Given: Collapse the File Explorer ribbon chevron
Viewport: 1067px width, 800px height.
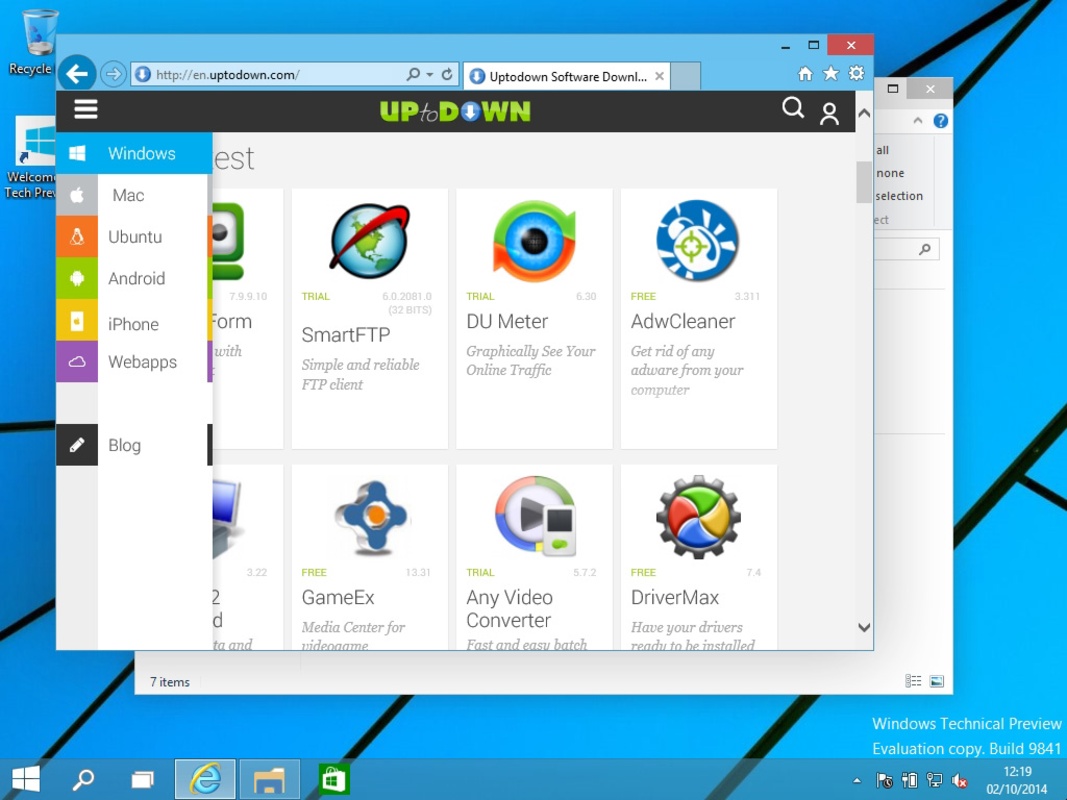Looking at the screenshot, I should [x=916, y=120].
